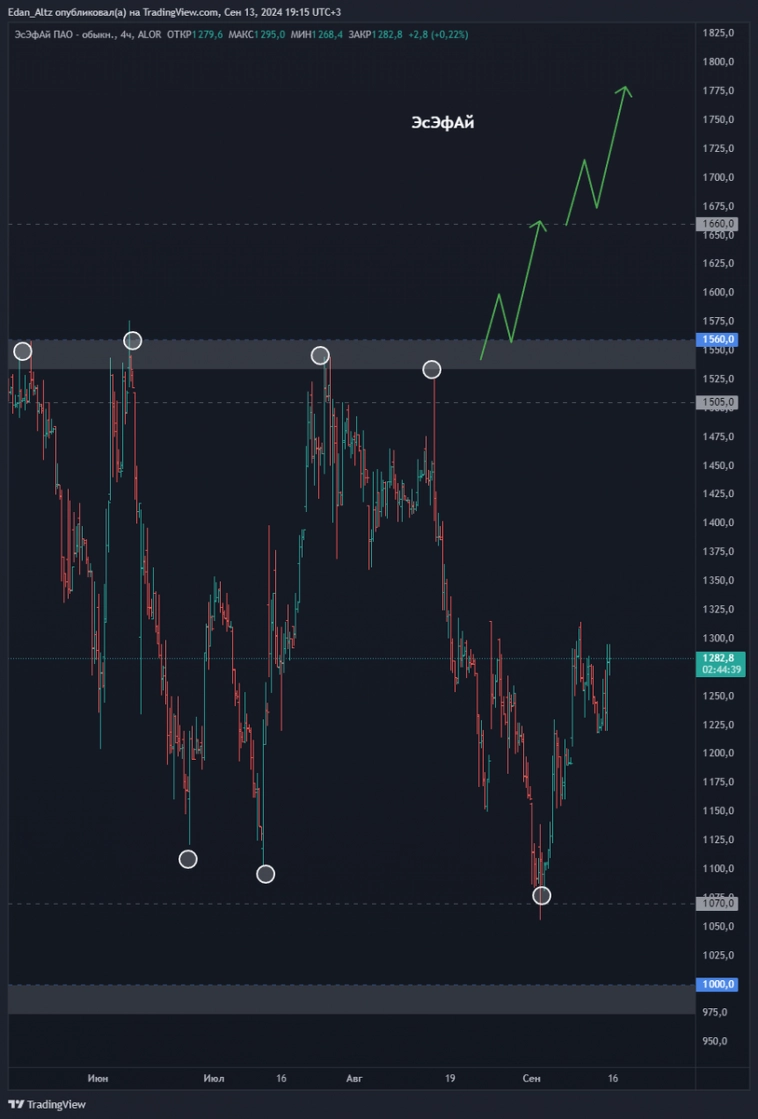
Task: Click the Авг label on the time axis
Action: (353, 1079)
